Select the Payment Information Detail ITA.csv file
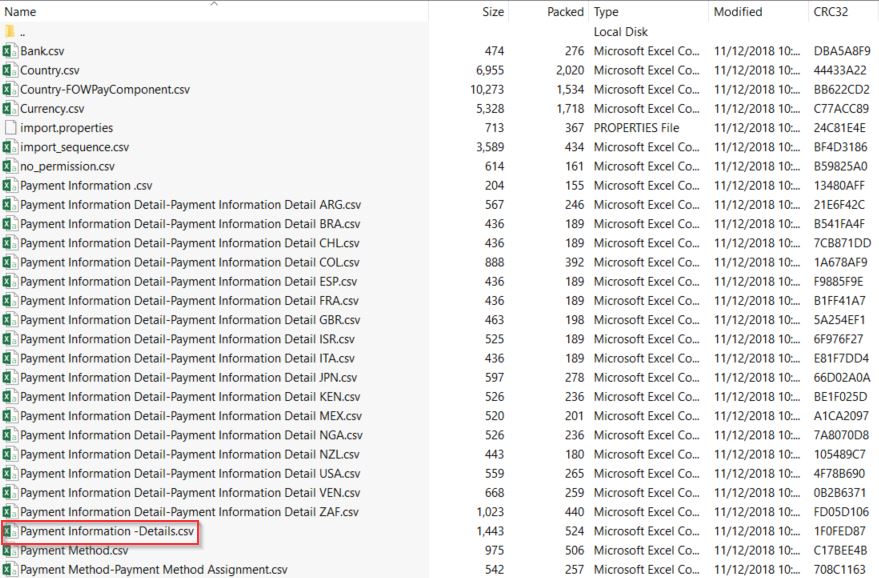 pyautogui.click(x=187, y=358)
